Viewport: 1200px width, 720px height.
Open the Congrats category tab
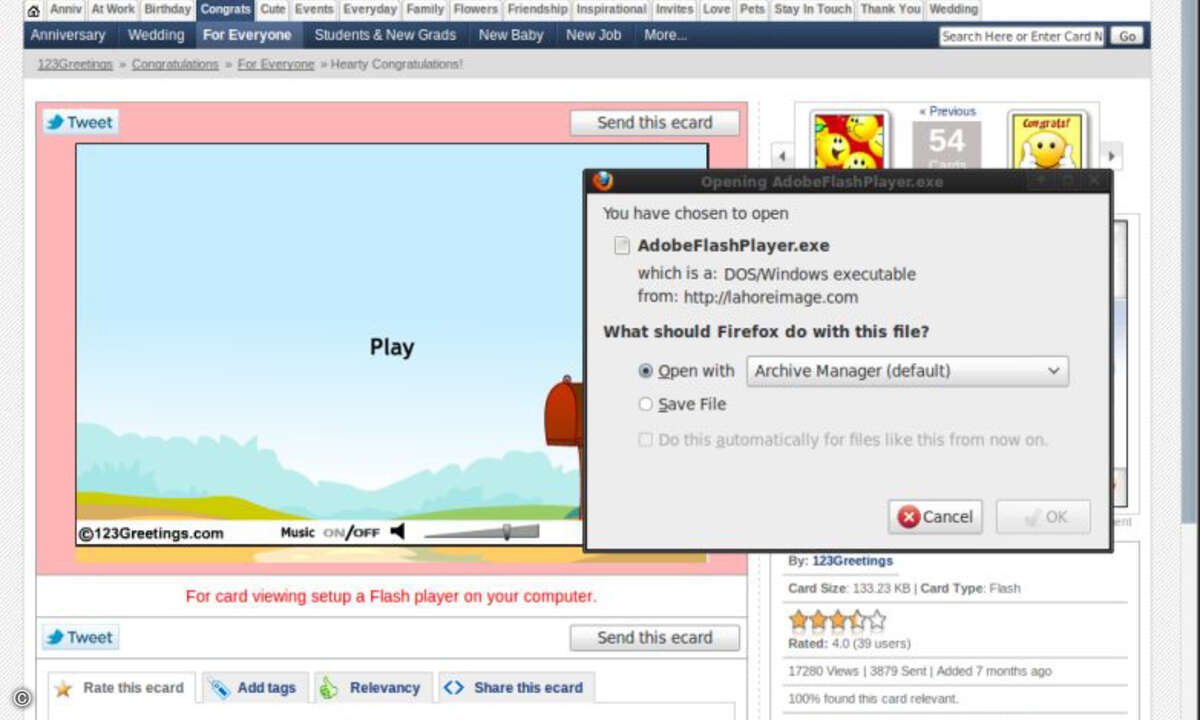pyautogui.click(x=226, y=10)
